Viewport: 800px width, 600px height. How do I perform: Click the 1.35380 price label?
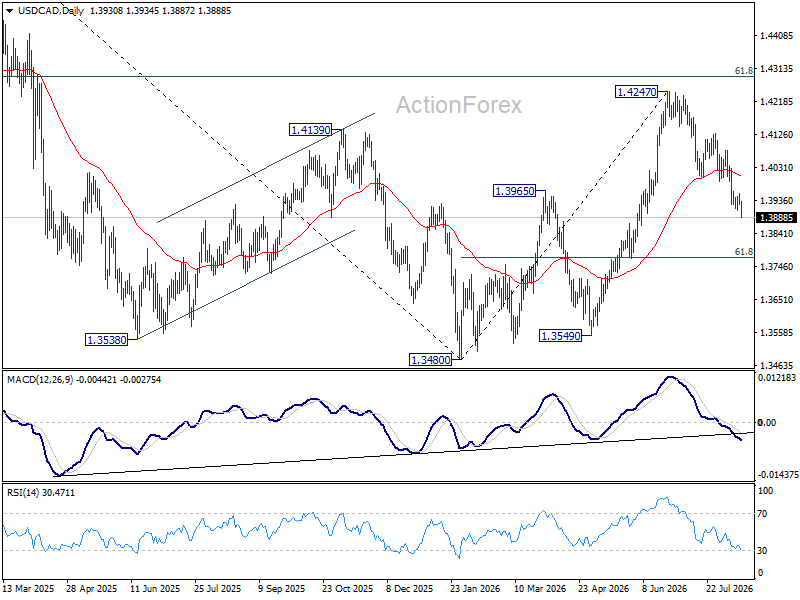pyautogui.click(x=107, y=340)
